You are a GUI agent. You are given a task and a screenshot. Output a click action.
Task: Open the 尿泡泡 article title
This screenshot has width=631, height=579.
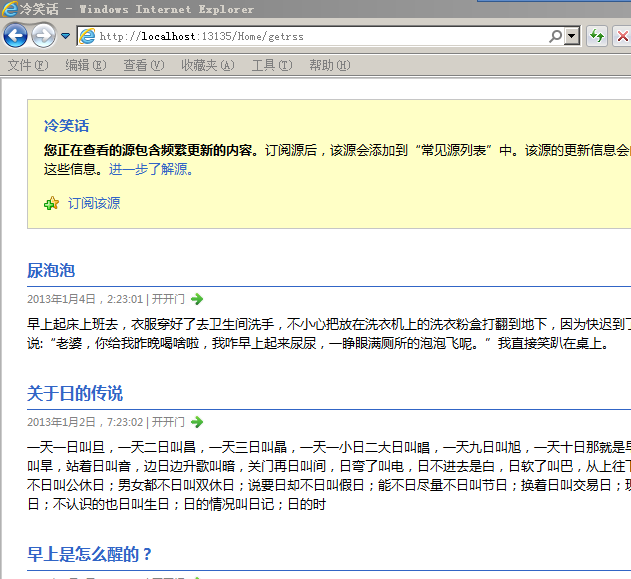point(51,270)
